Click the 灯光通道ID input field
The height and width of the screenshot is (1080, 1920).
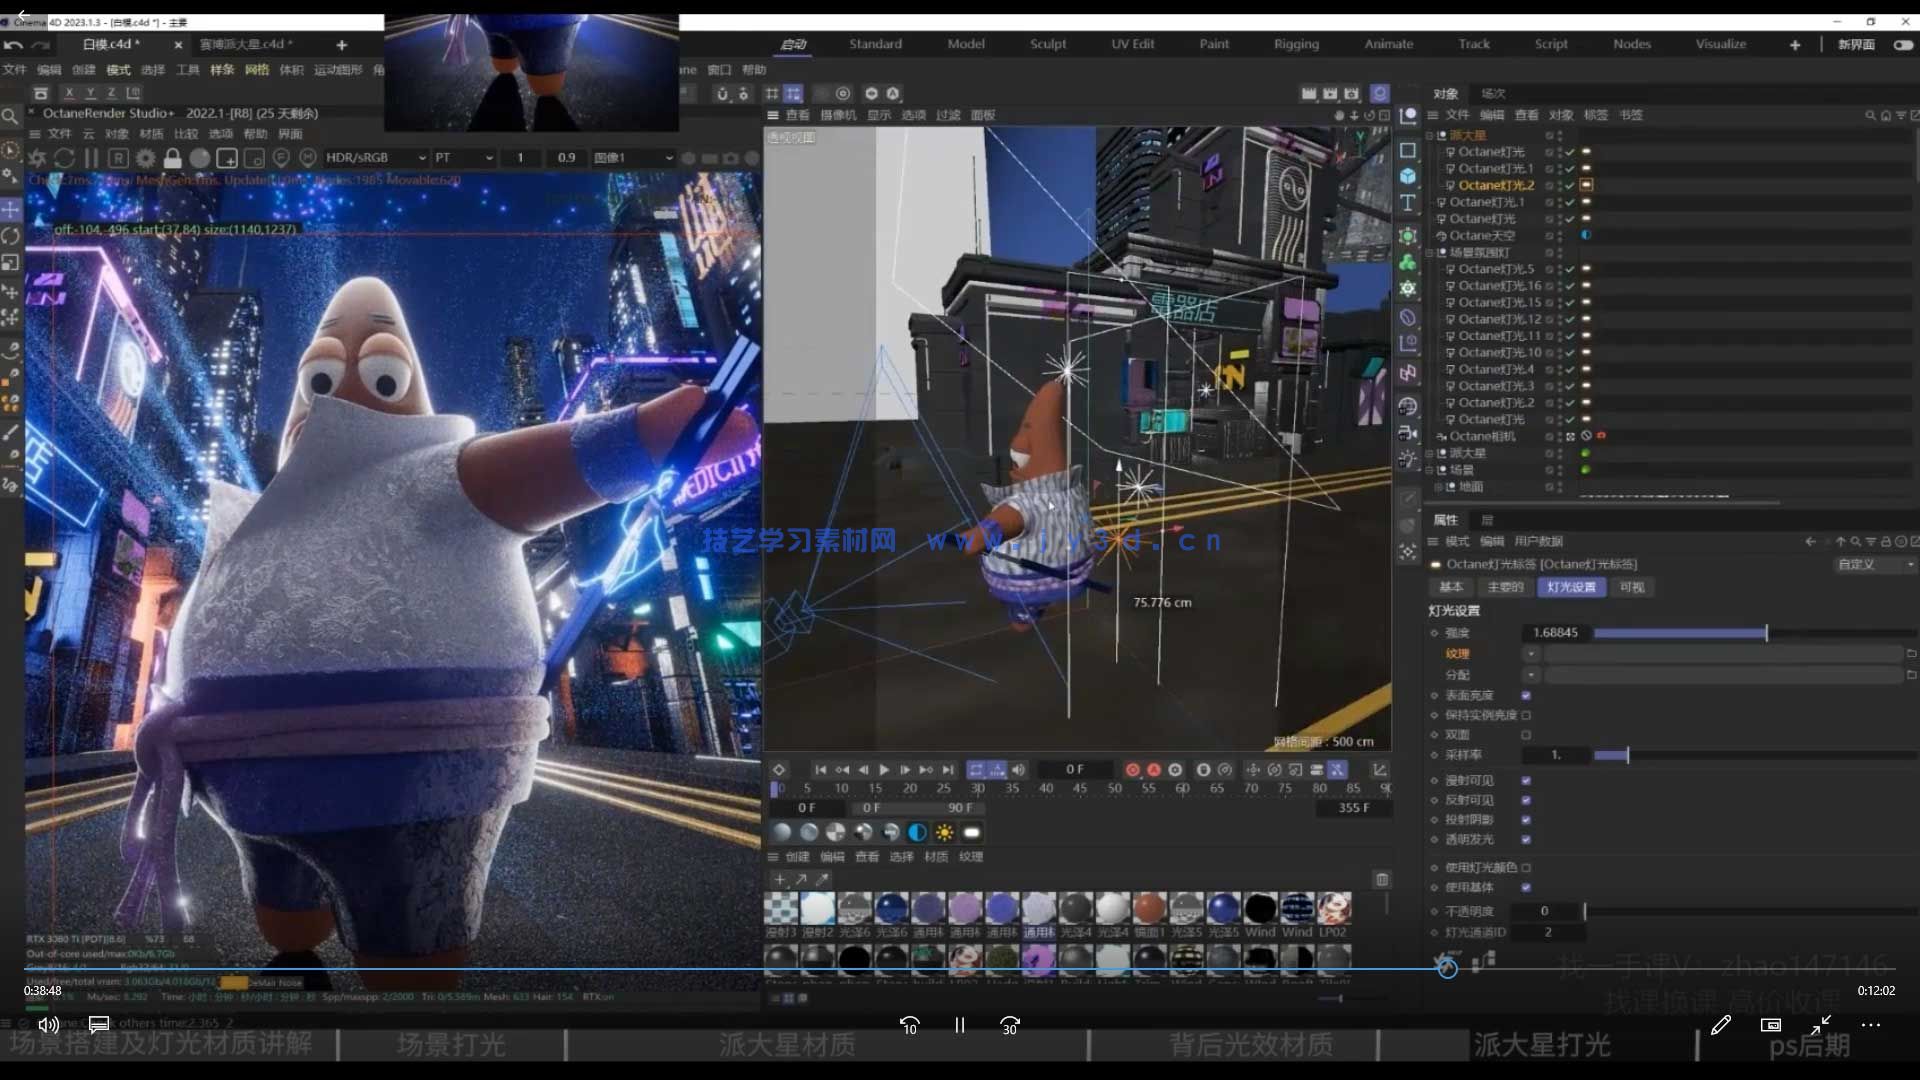pyautogui.click(x=1547, y=932)
